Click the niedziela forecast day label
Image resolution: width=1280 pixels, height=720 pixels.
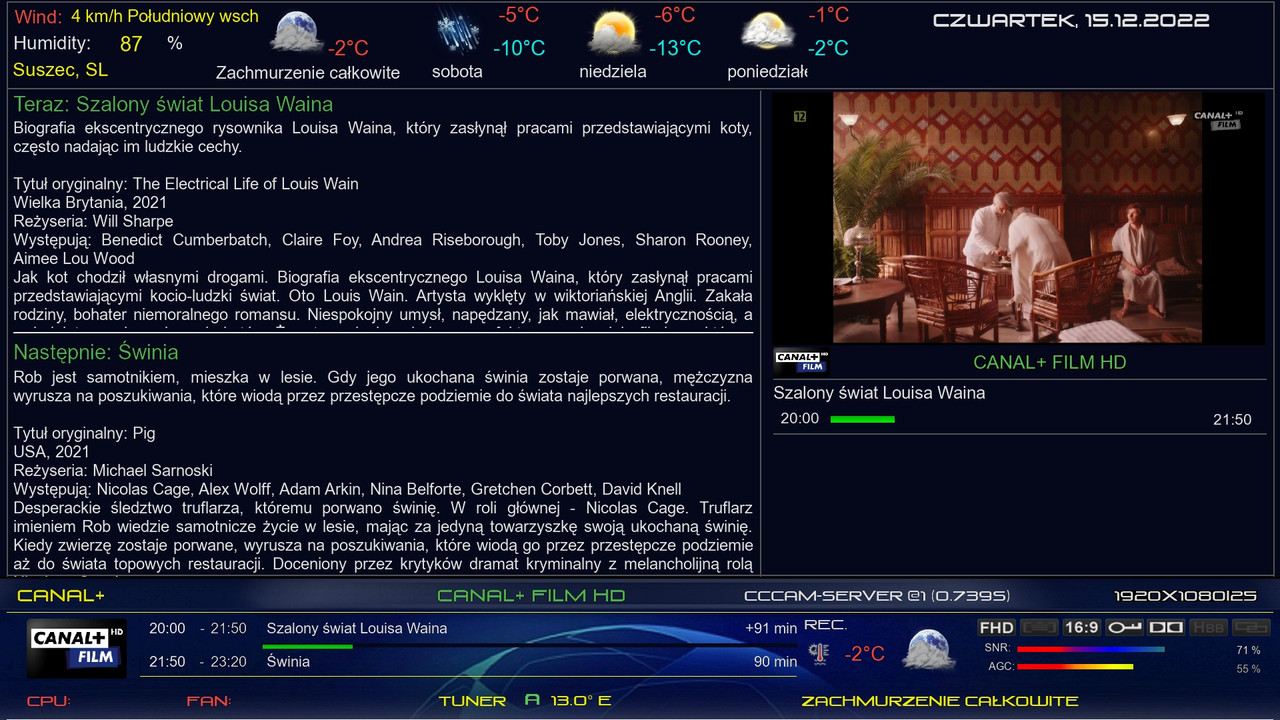pyautogui.click(x=613, y=72)
